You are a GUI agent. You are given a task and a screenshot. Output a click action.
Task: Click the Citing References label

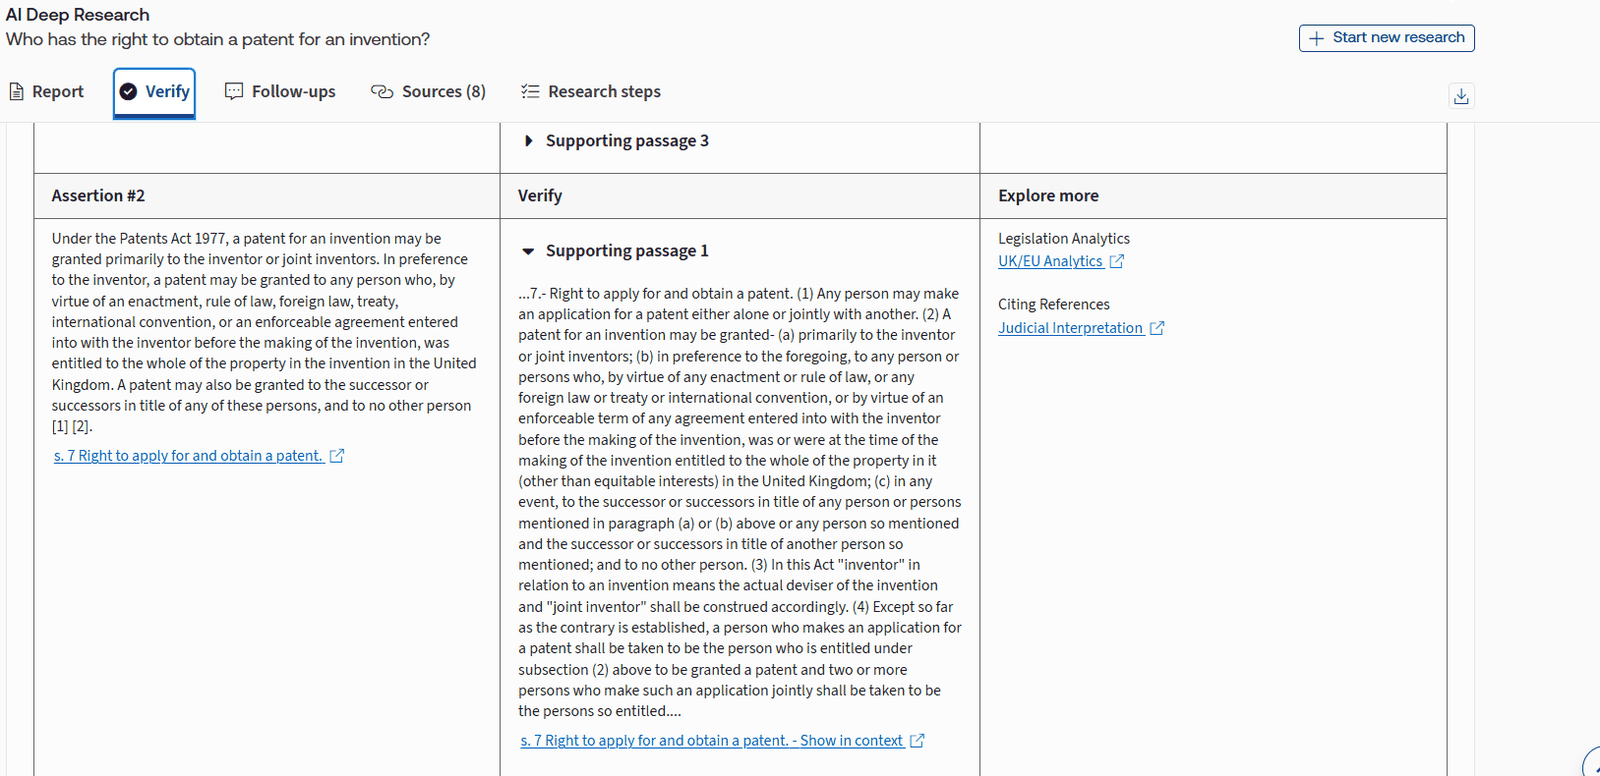click(1054, 305)
